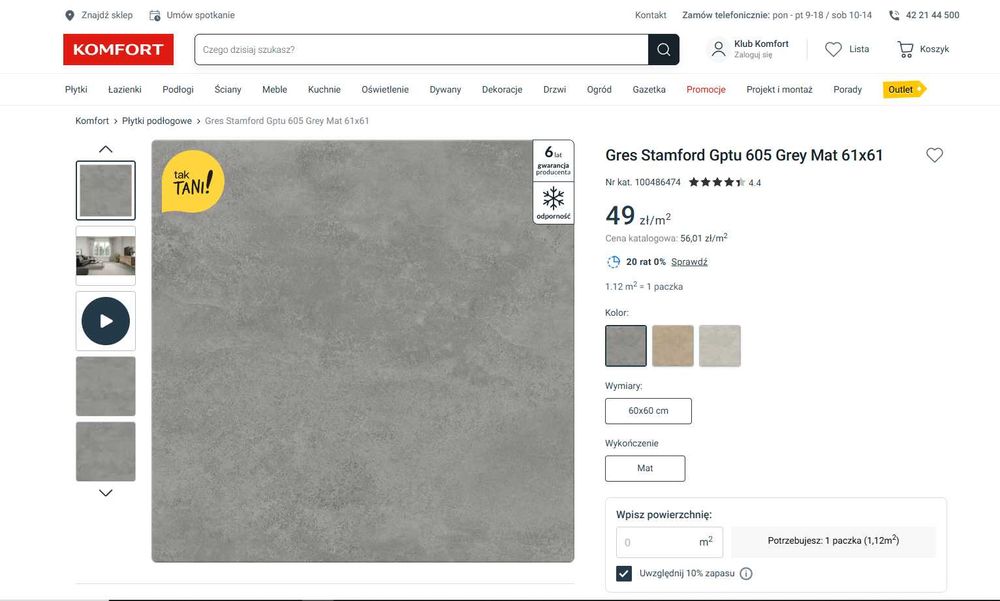Click the Sprawdź installments link
Screen dimensions: 1000x601
click(x=689, y=262)
